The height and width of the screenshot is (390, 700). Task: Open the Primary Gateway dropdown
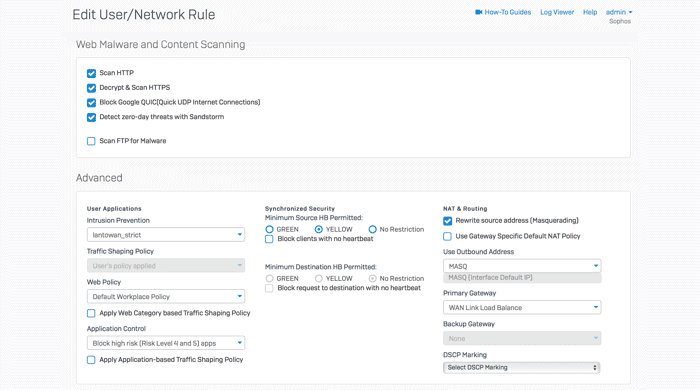coord(522,307)
